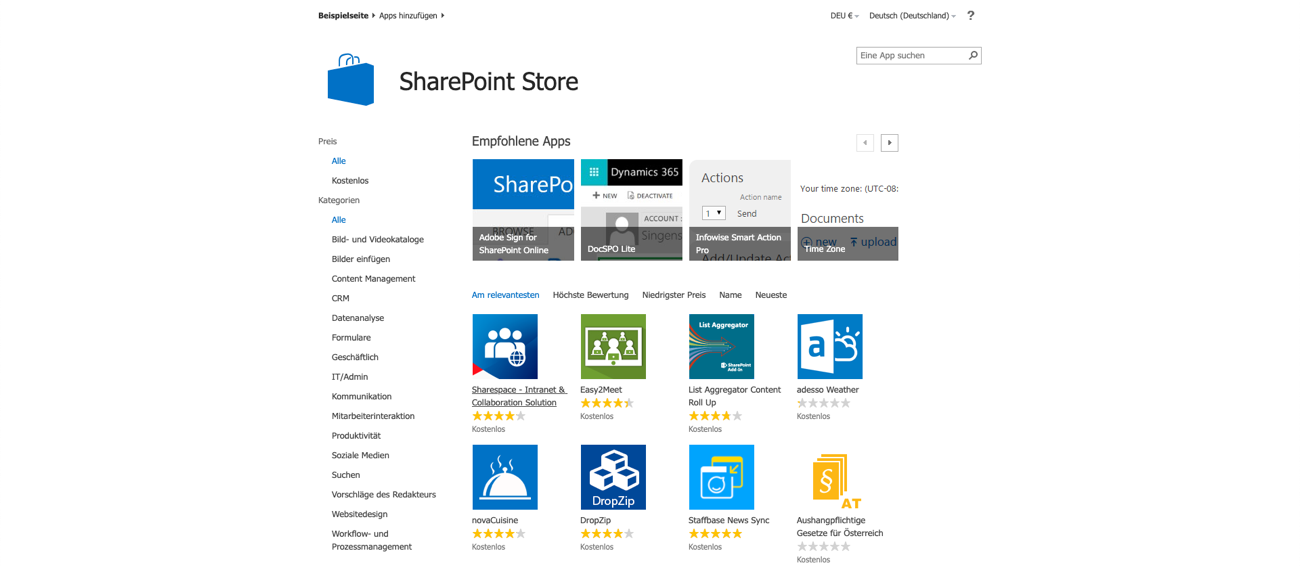Viewport: 1300px width, 566px height.
Task: Open Sharespace - Intranet & Collaboration Solution link
Action: click(x=519, y=396)
